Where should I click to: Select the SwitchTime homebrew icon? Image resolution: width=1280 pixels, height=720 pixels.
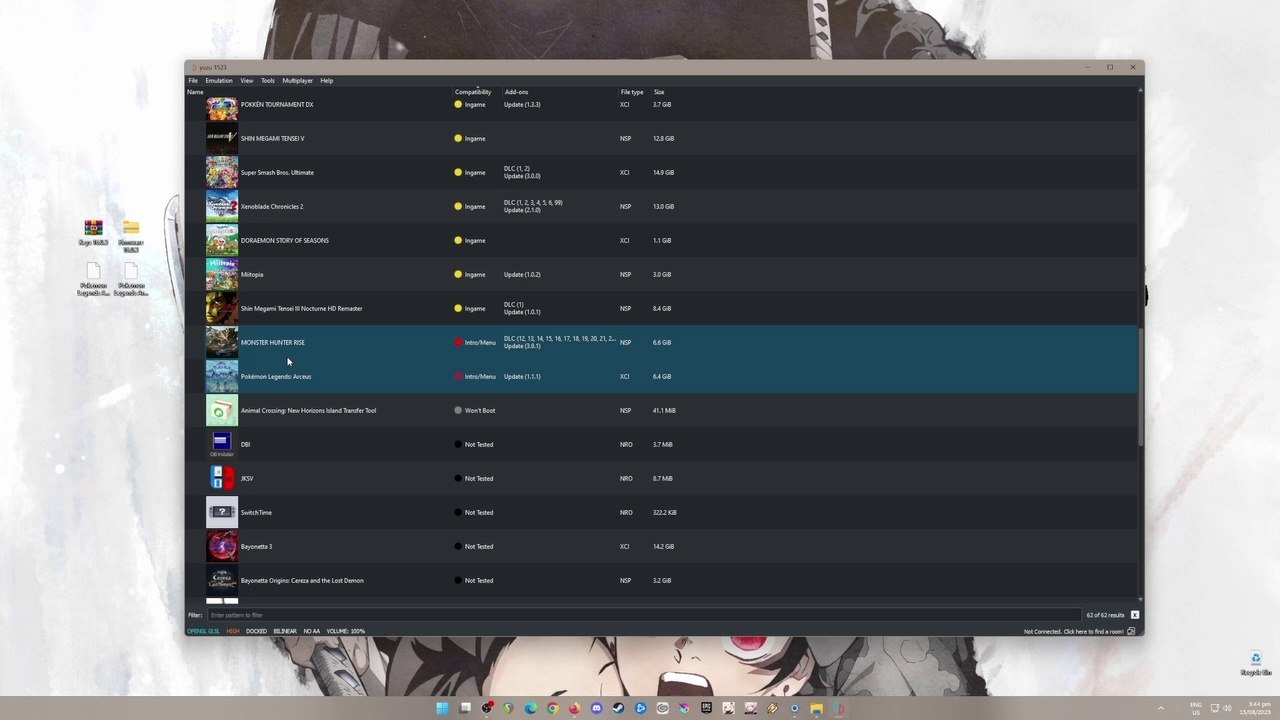[x=222, y=513]
